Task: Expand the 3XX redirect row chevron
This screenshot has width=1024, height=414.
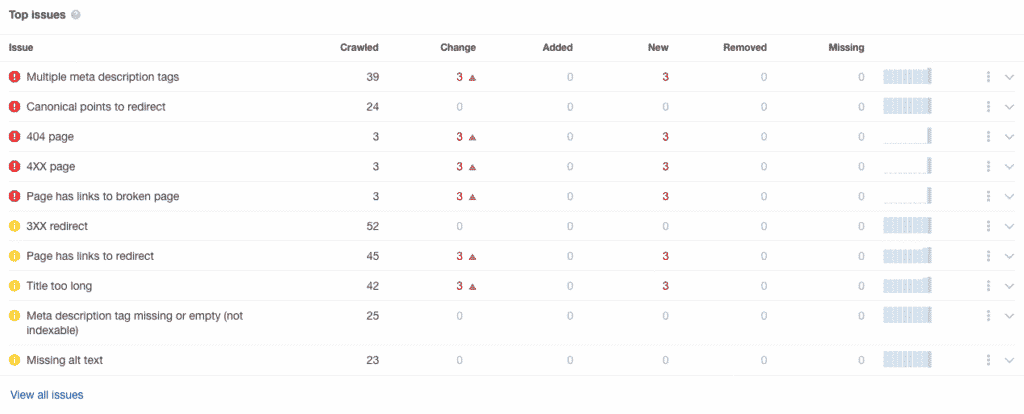Action: pos(1010,227)
